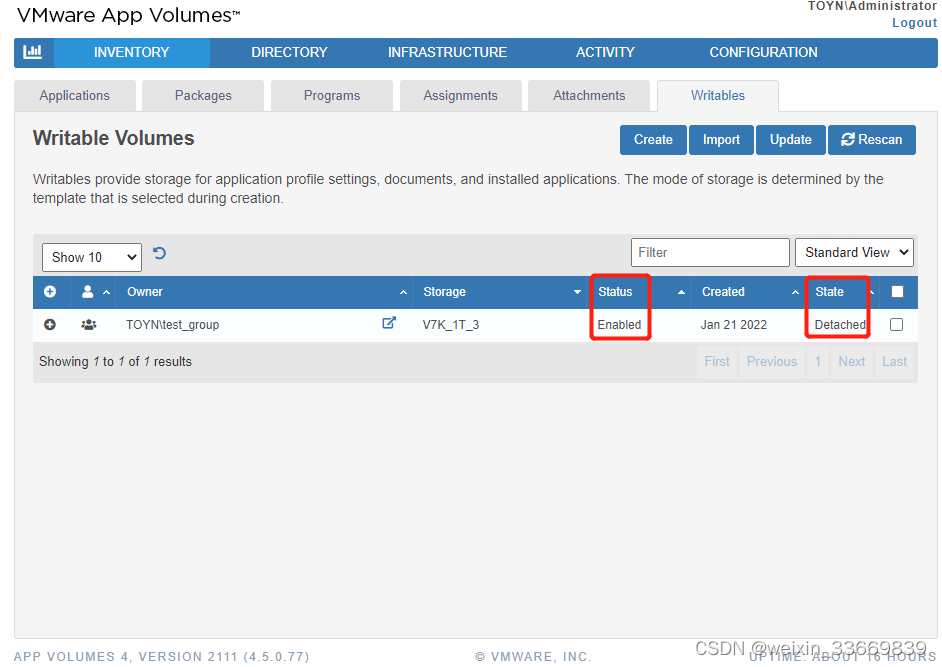This screenshot has width=942, height=667.
Task: Click the Previous pagination button
Action: 771,361
